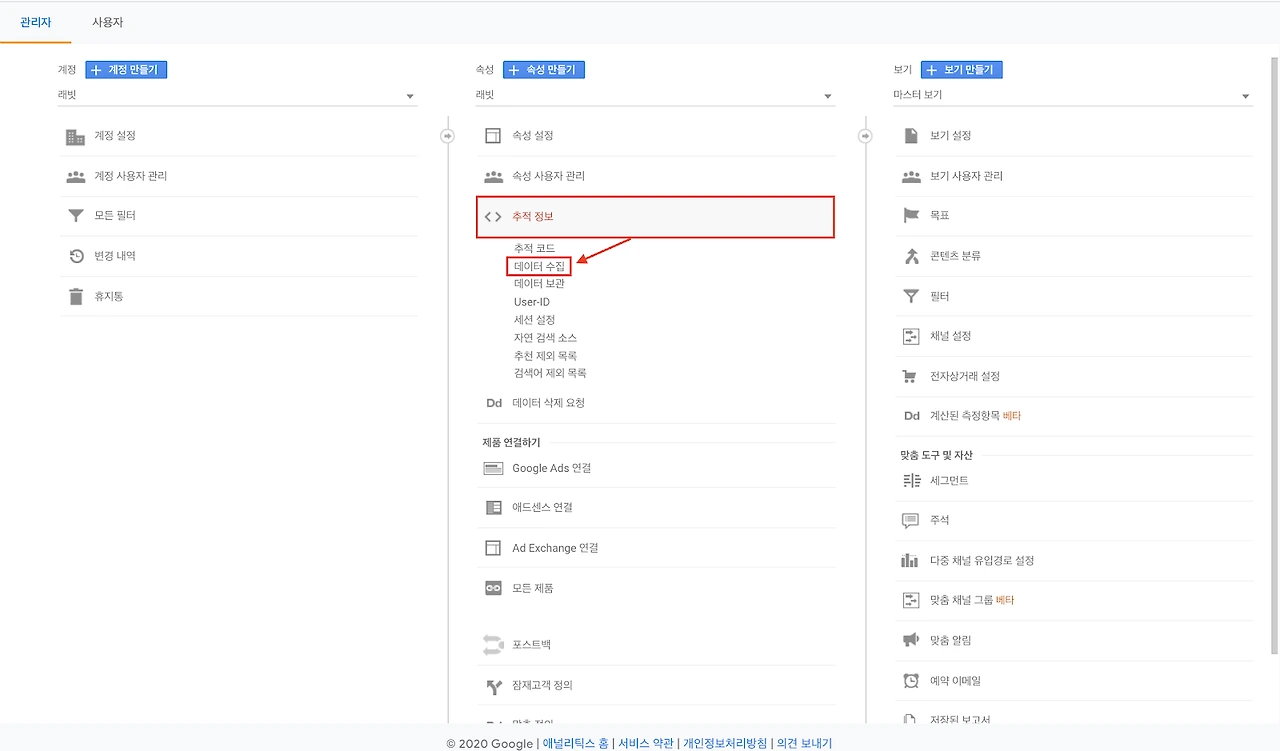This screenshot has height=751, width=1280.
Task: Collapse the 추적 정보 section
Action: coord(655,217)
